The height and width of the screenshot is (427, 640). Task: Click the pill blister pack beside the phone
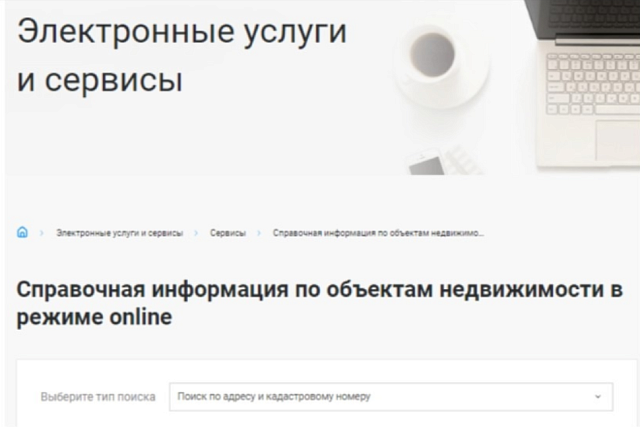tap(461, 157)
